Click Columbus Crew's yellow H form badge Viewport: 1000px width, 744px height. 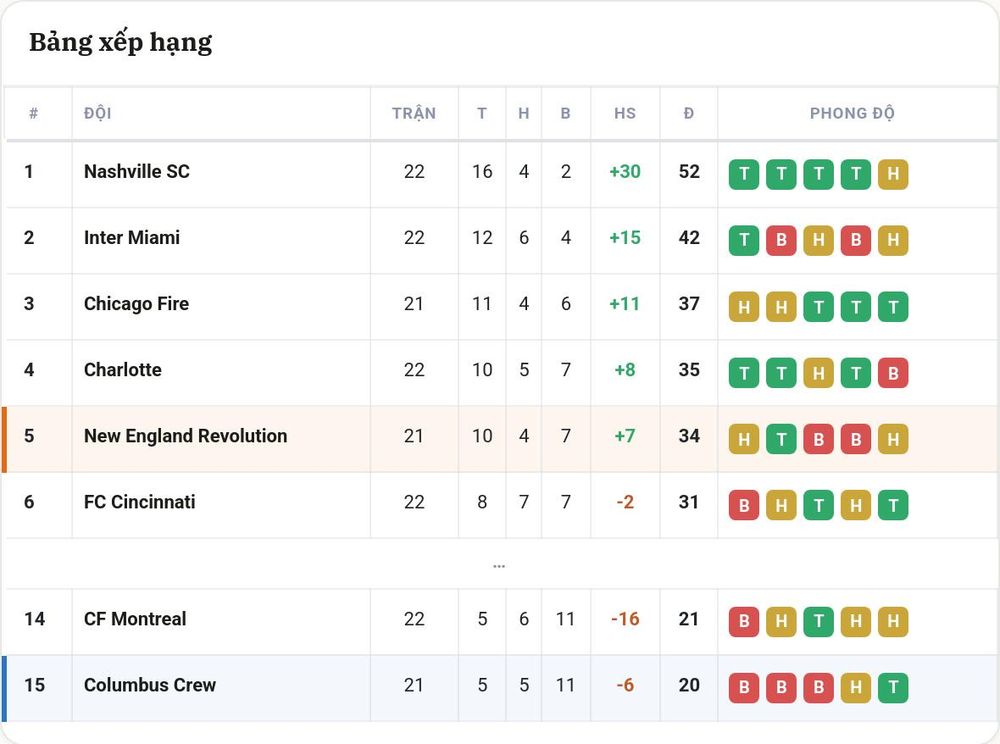pos(856,687)
